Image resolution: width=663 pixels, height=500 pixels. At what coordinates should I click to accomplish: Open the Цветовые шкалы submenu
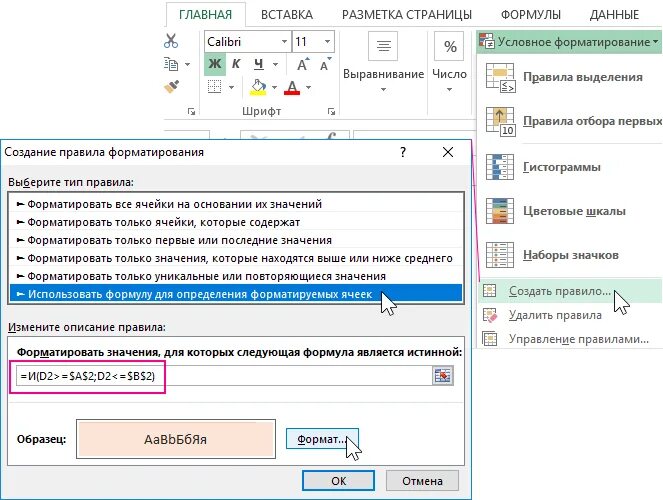pyautogui.click(x=570, y=211)
